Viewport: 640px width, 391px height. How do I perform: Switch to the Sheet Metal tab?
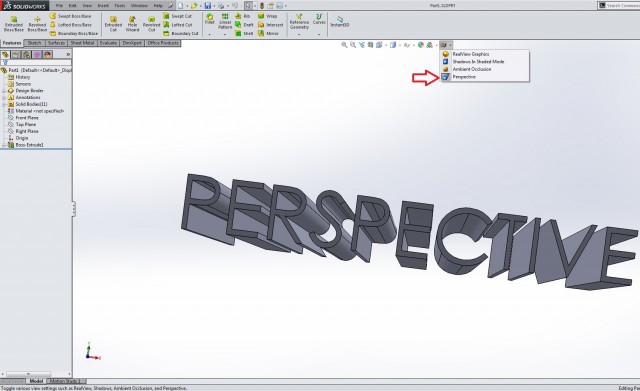82,43
